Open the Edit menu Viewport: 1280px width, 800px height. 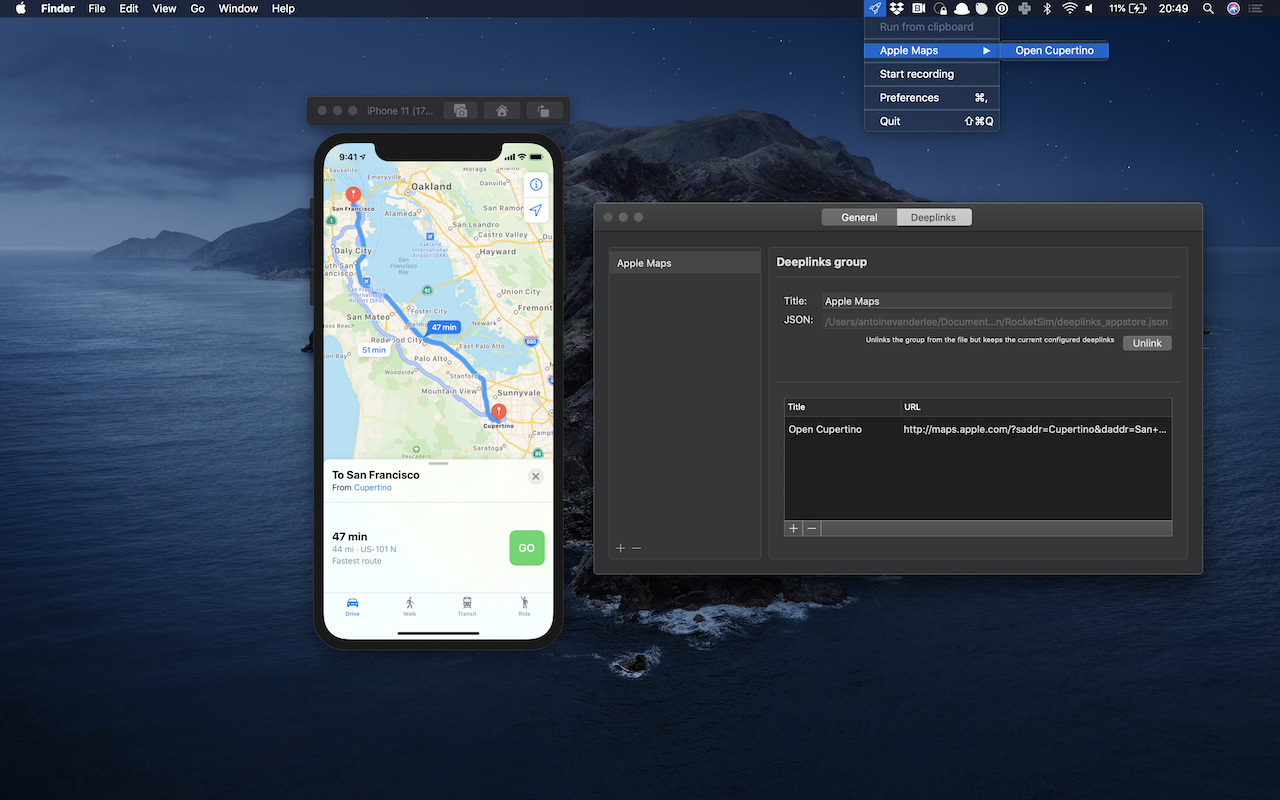pyautogui.click(x=129, y=8)
